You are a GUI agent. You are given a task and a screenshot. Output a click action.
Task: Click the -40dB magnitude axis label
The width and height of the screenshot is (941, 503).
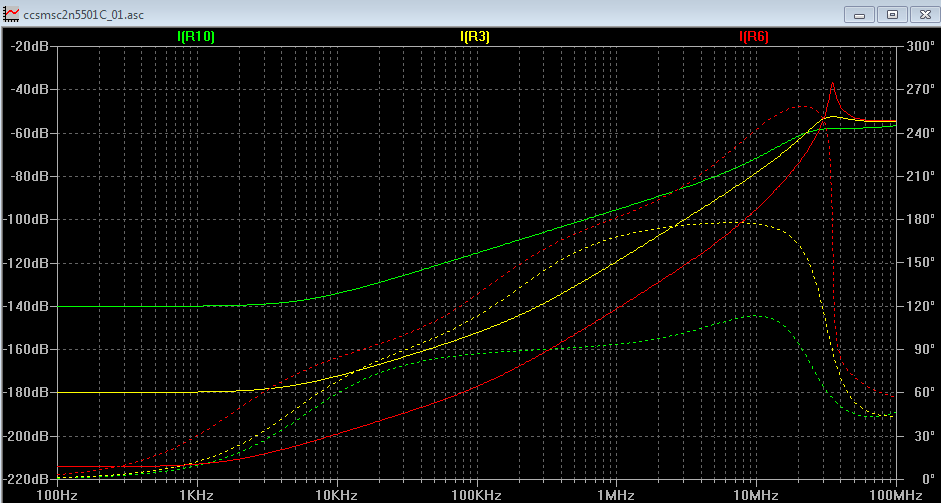28,89
